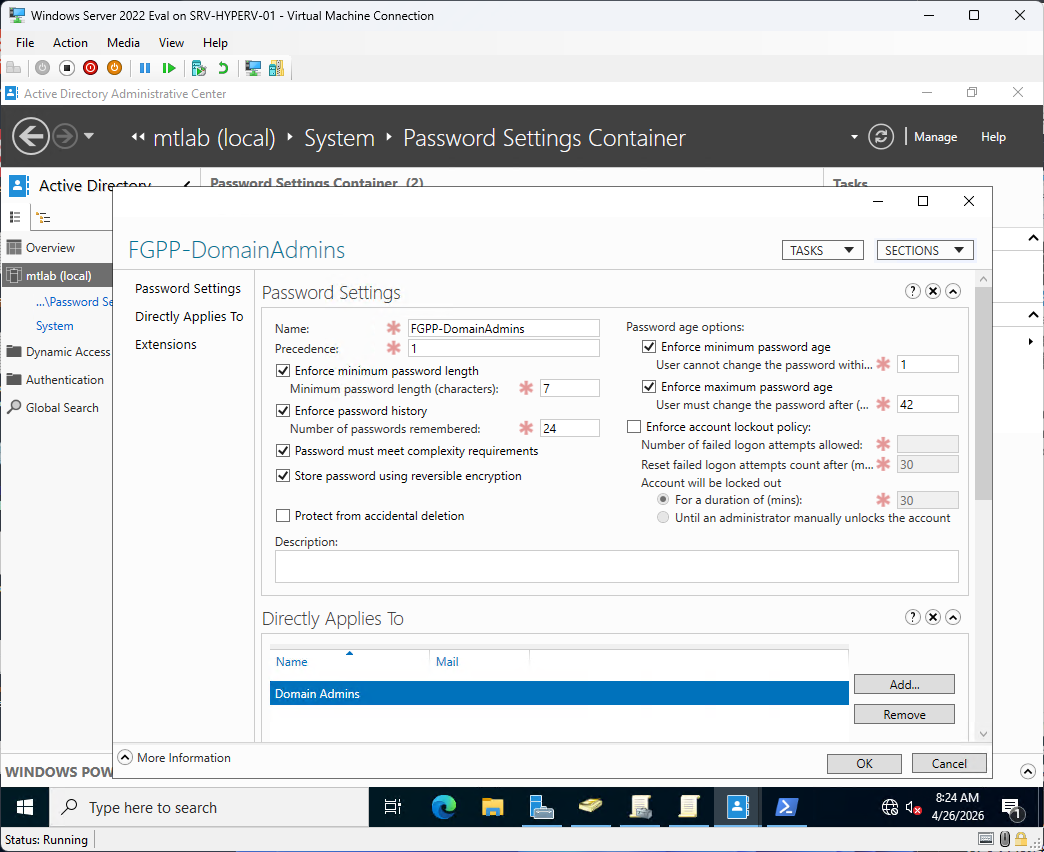Collapse the Active Directory navigation pane
1044x852 pixels.
(x=187, y=185)
